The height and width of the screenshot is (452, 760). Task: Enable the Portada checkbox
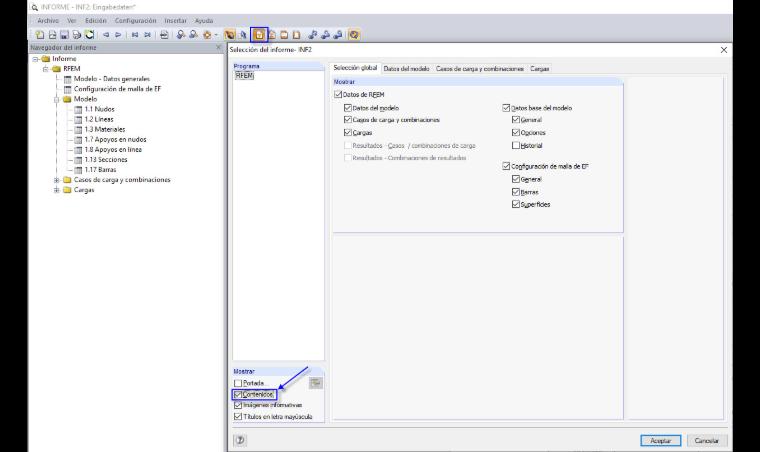(x=238, y=383)
